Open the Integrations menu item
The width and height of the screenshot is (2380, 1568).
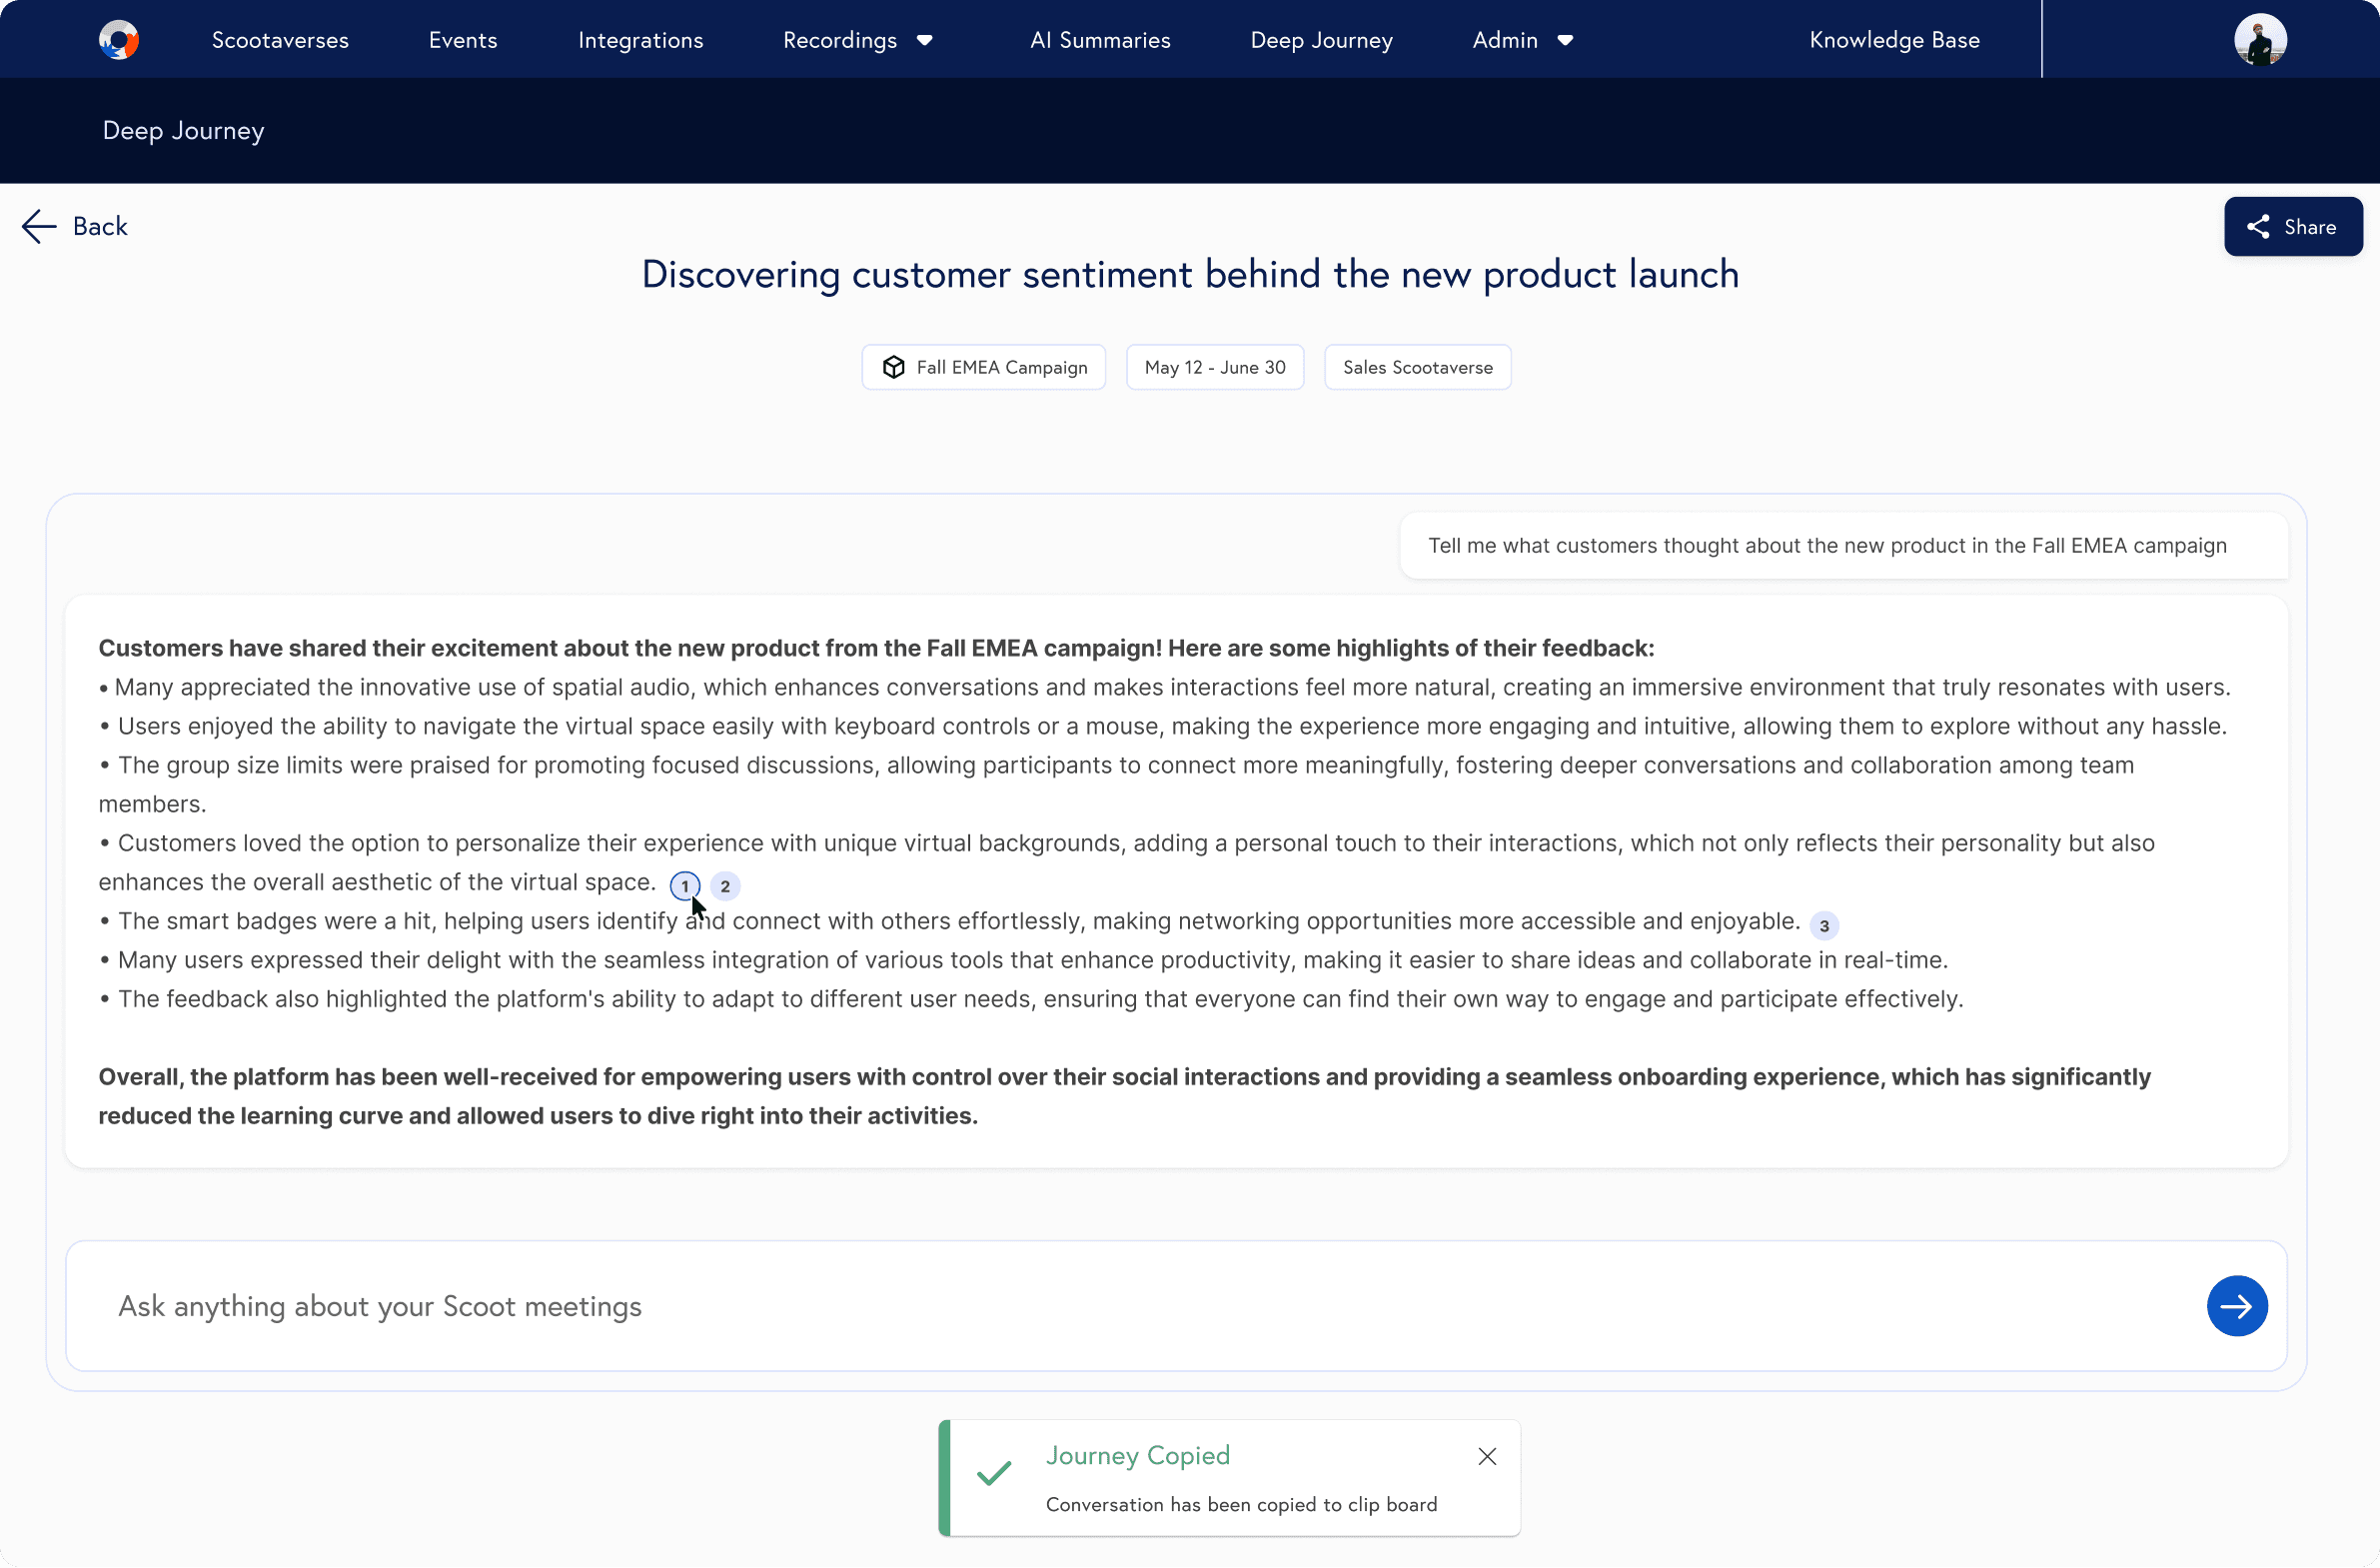click(x=640, y=40)
